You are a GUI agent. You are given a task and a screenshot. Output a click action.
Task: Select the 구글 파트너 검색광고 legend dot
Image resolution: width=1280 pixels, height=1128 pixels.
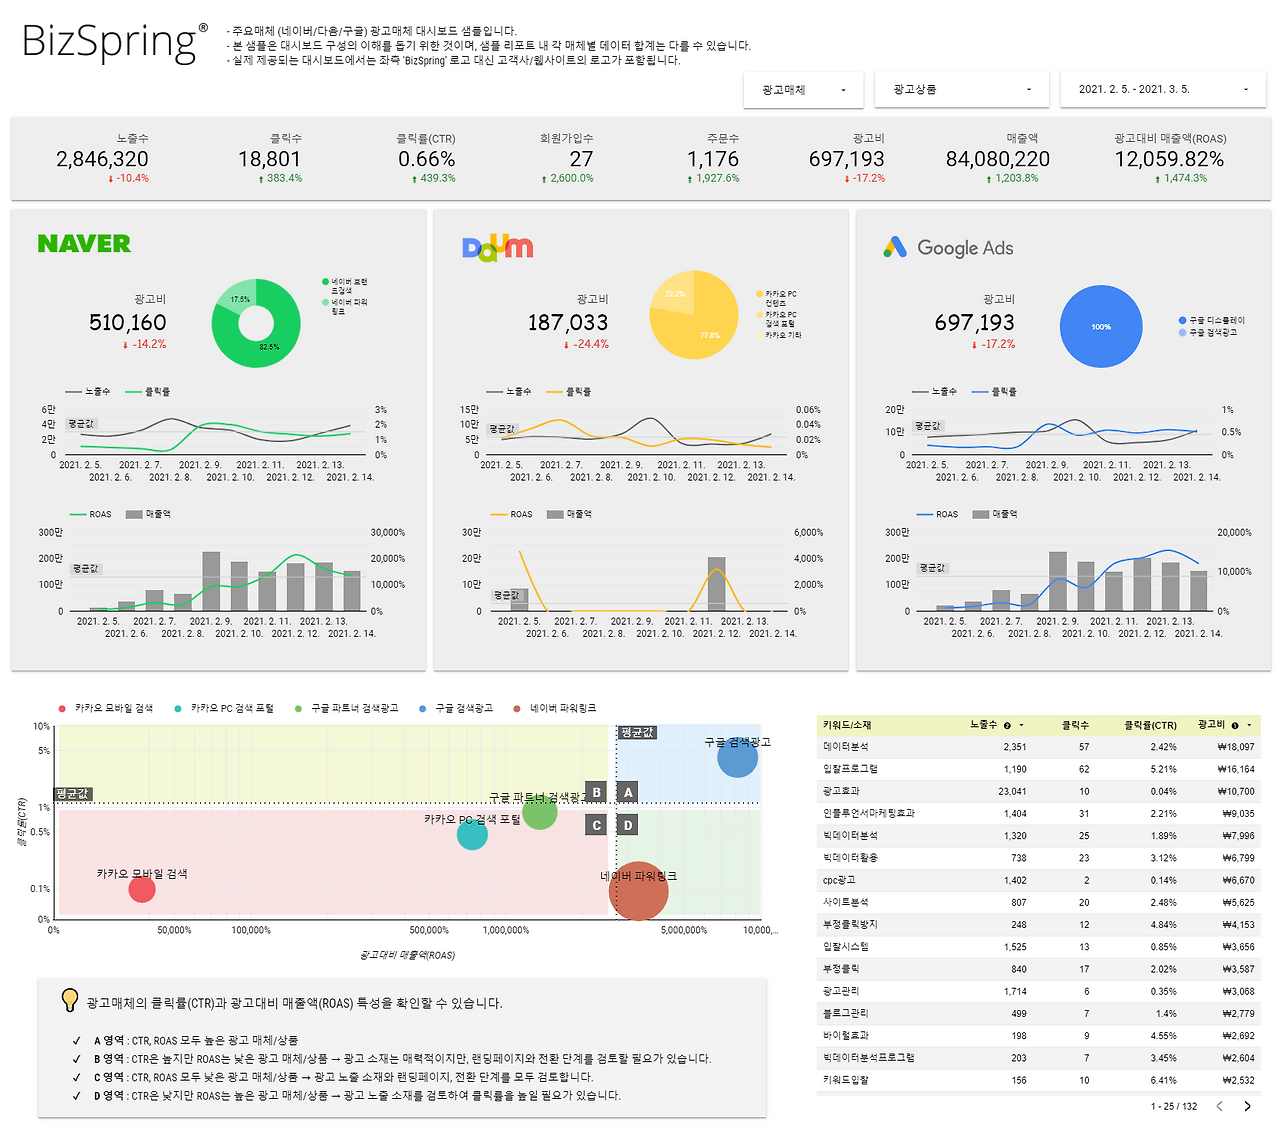tap(298, 708)
